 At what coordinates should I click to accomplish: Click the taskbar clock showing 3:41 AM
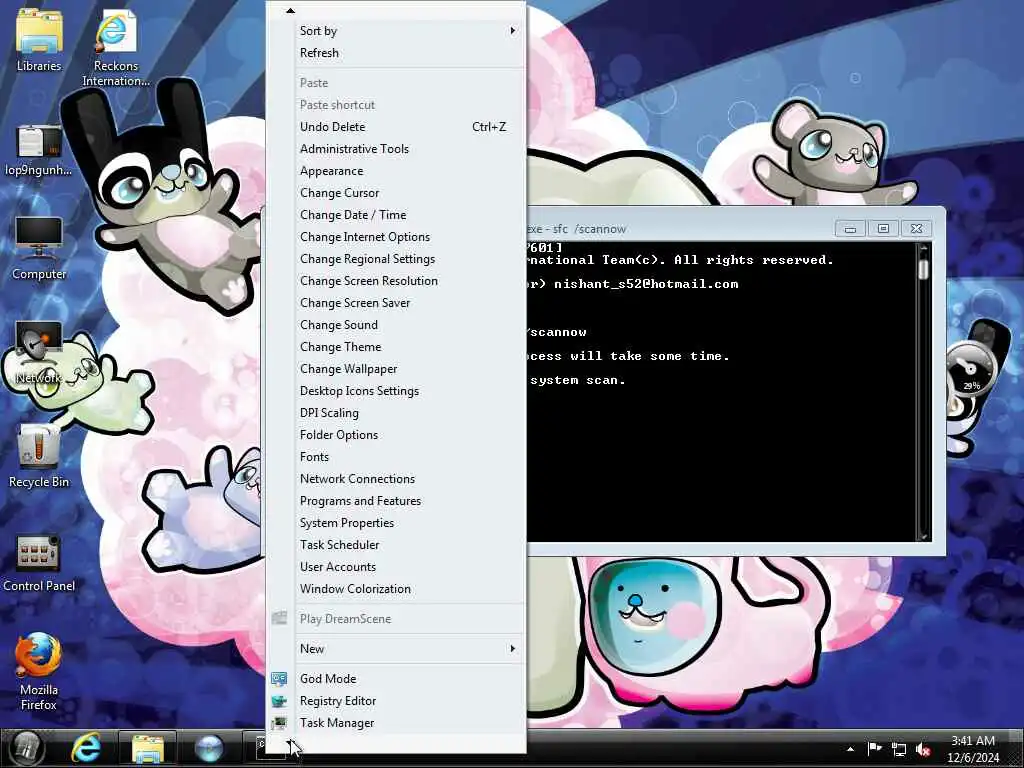pos(973,749)
